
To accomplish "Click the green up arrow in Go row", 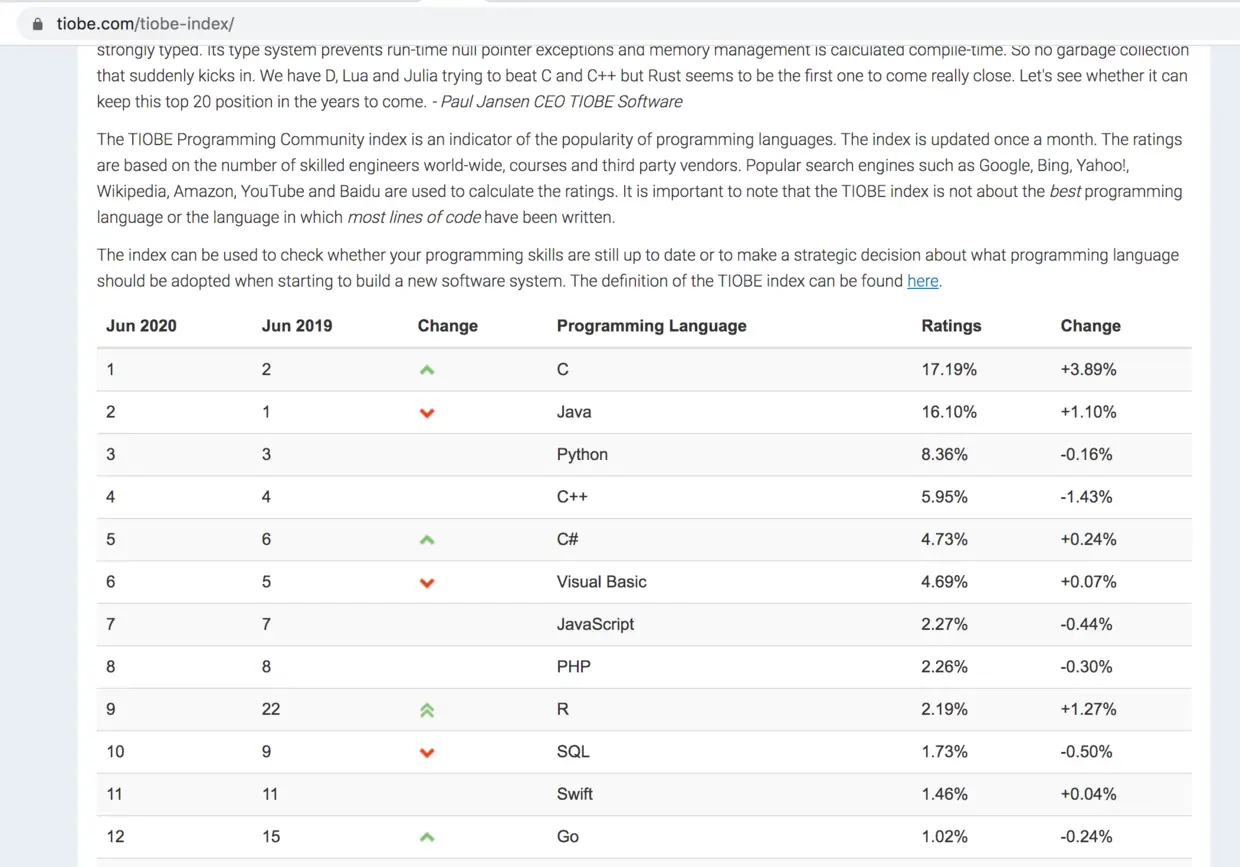I will coord(427,837).
